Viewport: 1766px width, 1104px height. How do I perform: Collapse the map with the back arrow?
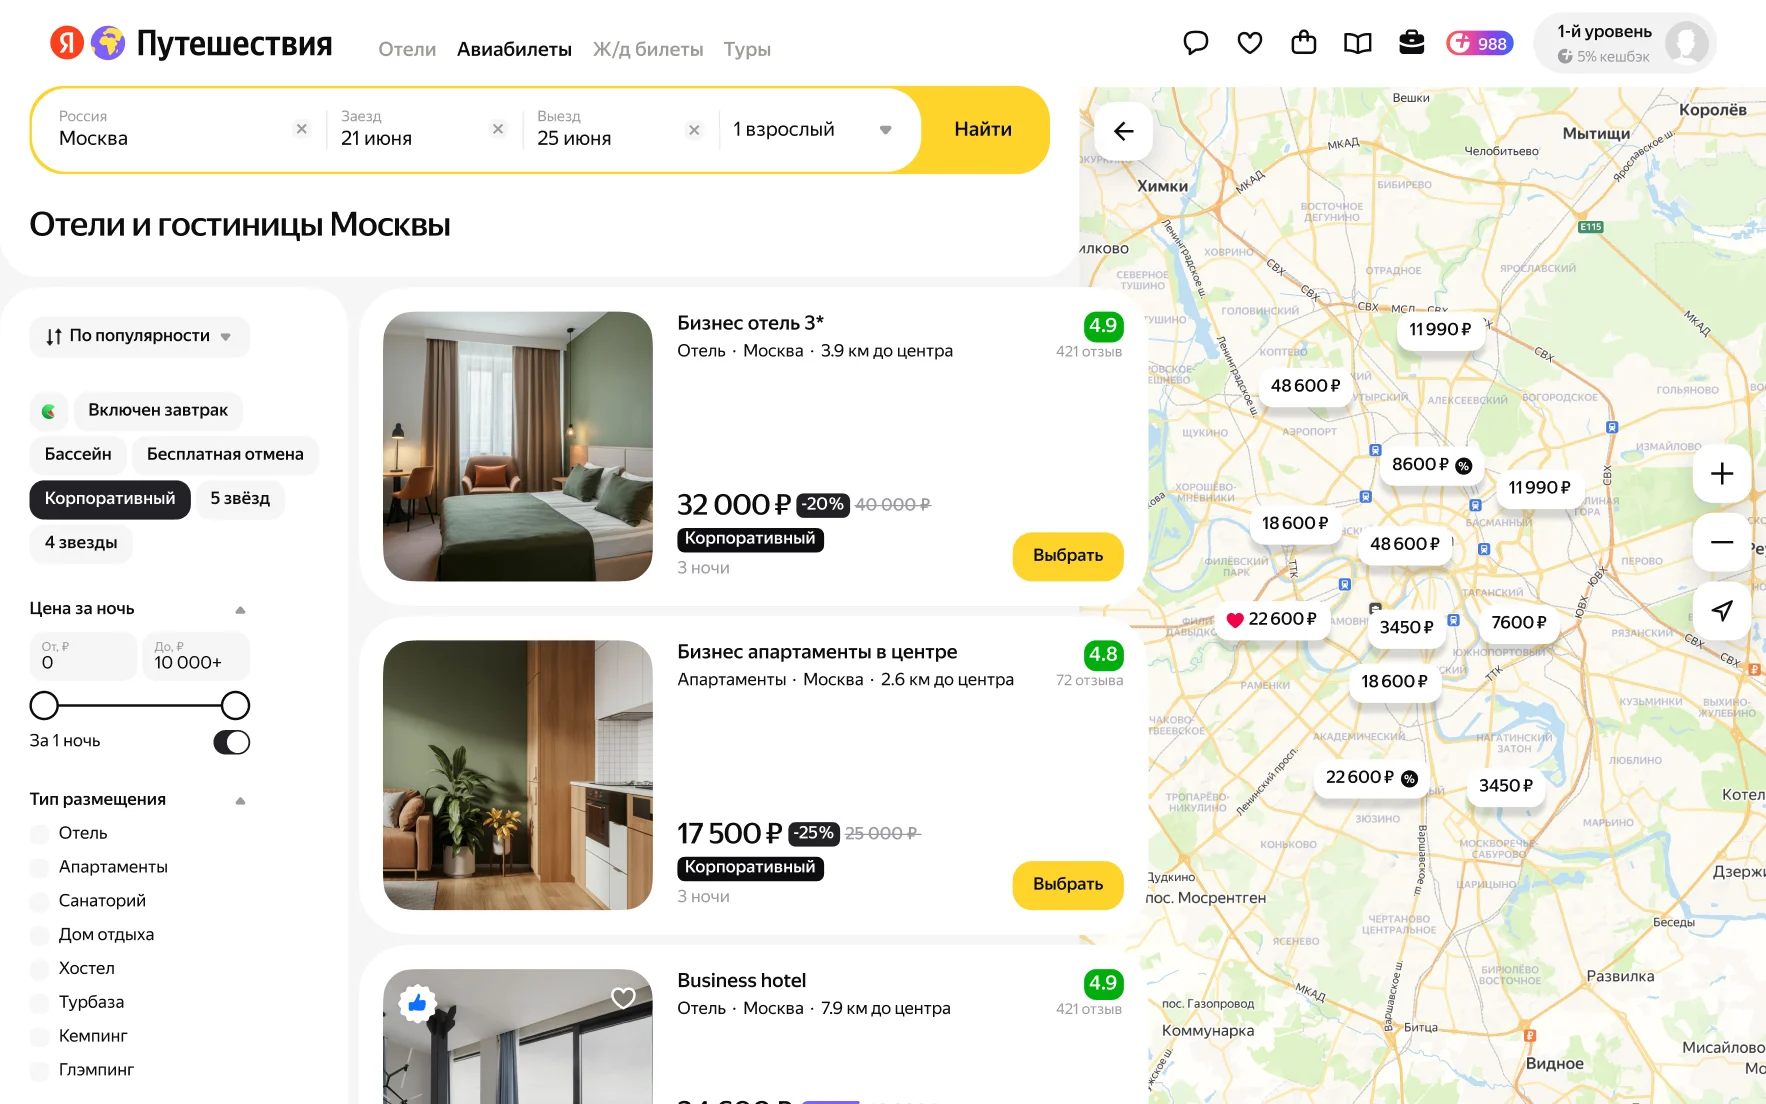click(x=1124, y=131)
